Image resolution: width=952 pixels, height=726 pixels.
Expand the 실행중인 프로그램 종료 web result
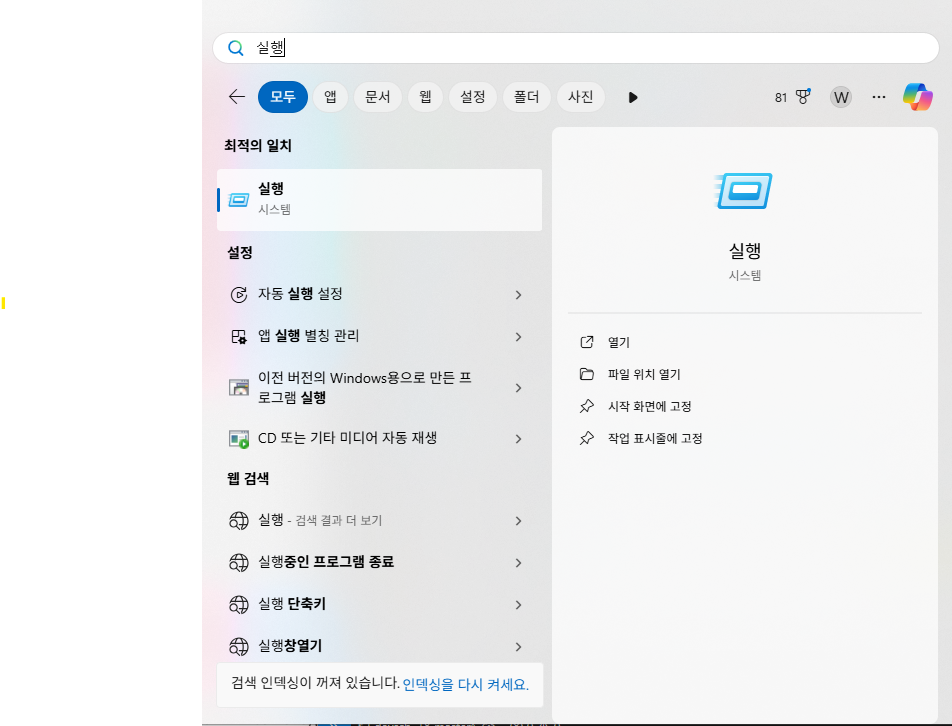(x=518, y=562)
